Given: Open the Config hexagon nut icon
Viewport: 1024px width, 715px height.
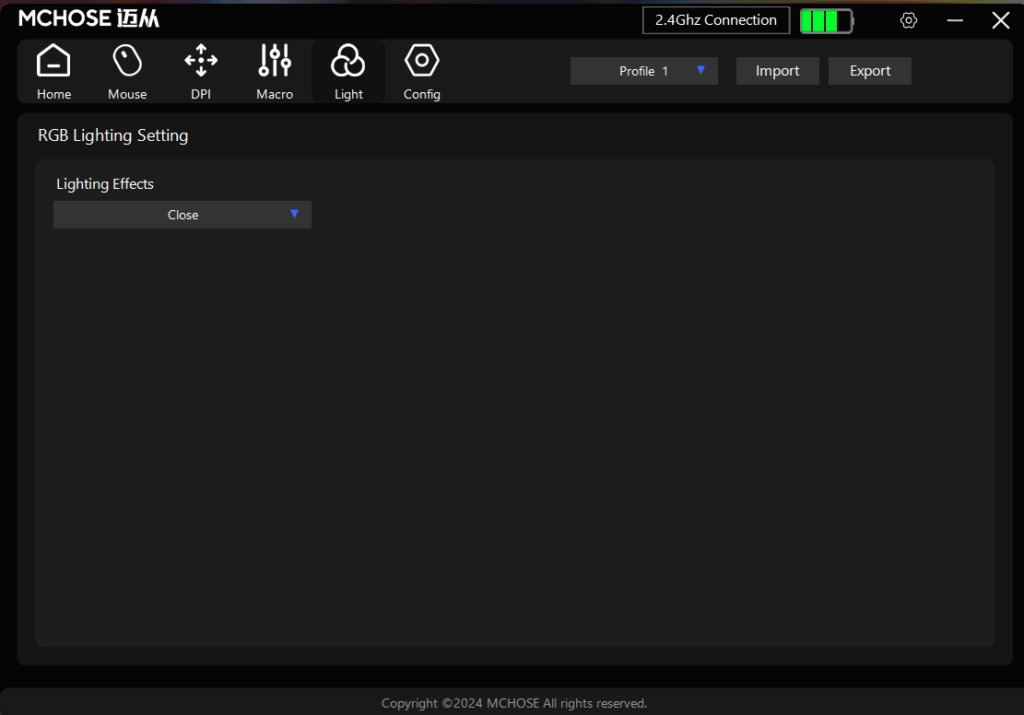Looking at the screenshot, I should tap(422, 61).
